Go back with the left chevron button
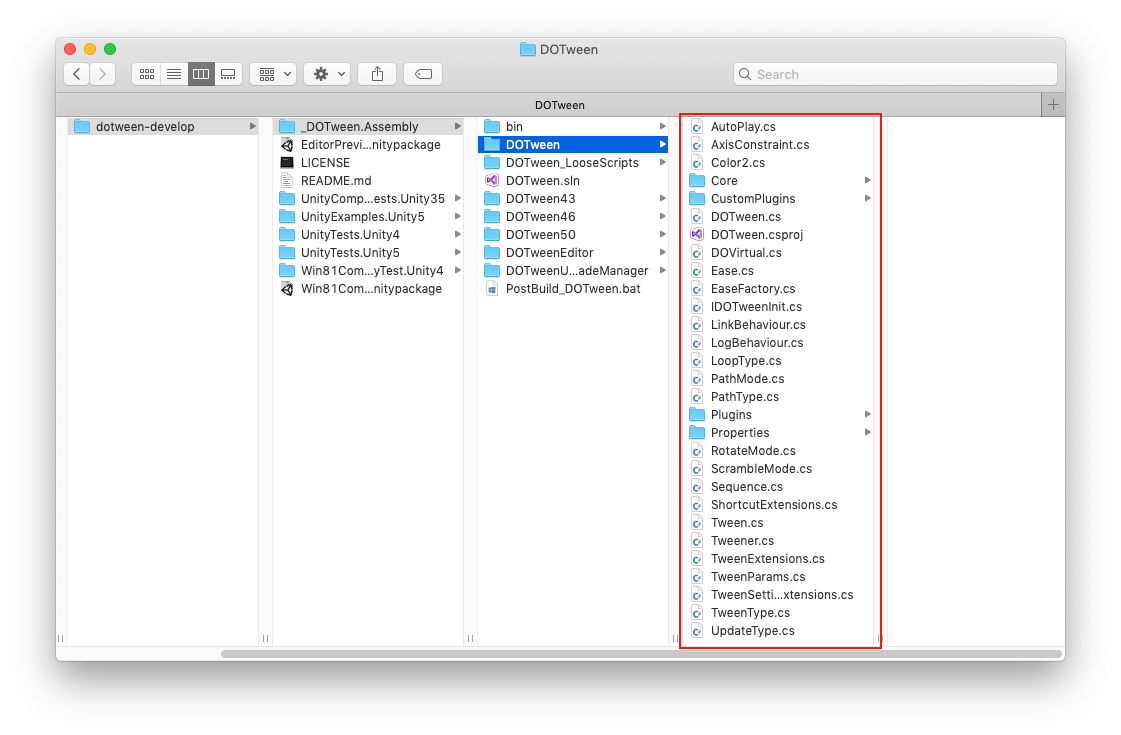 click(x=76, y=74)
